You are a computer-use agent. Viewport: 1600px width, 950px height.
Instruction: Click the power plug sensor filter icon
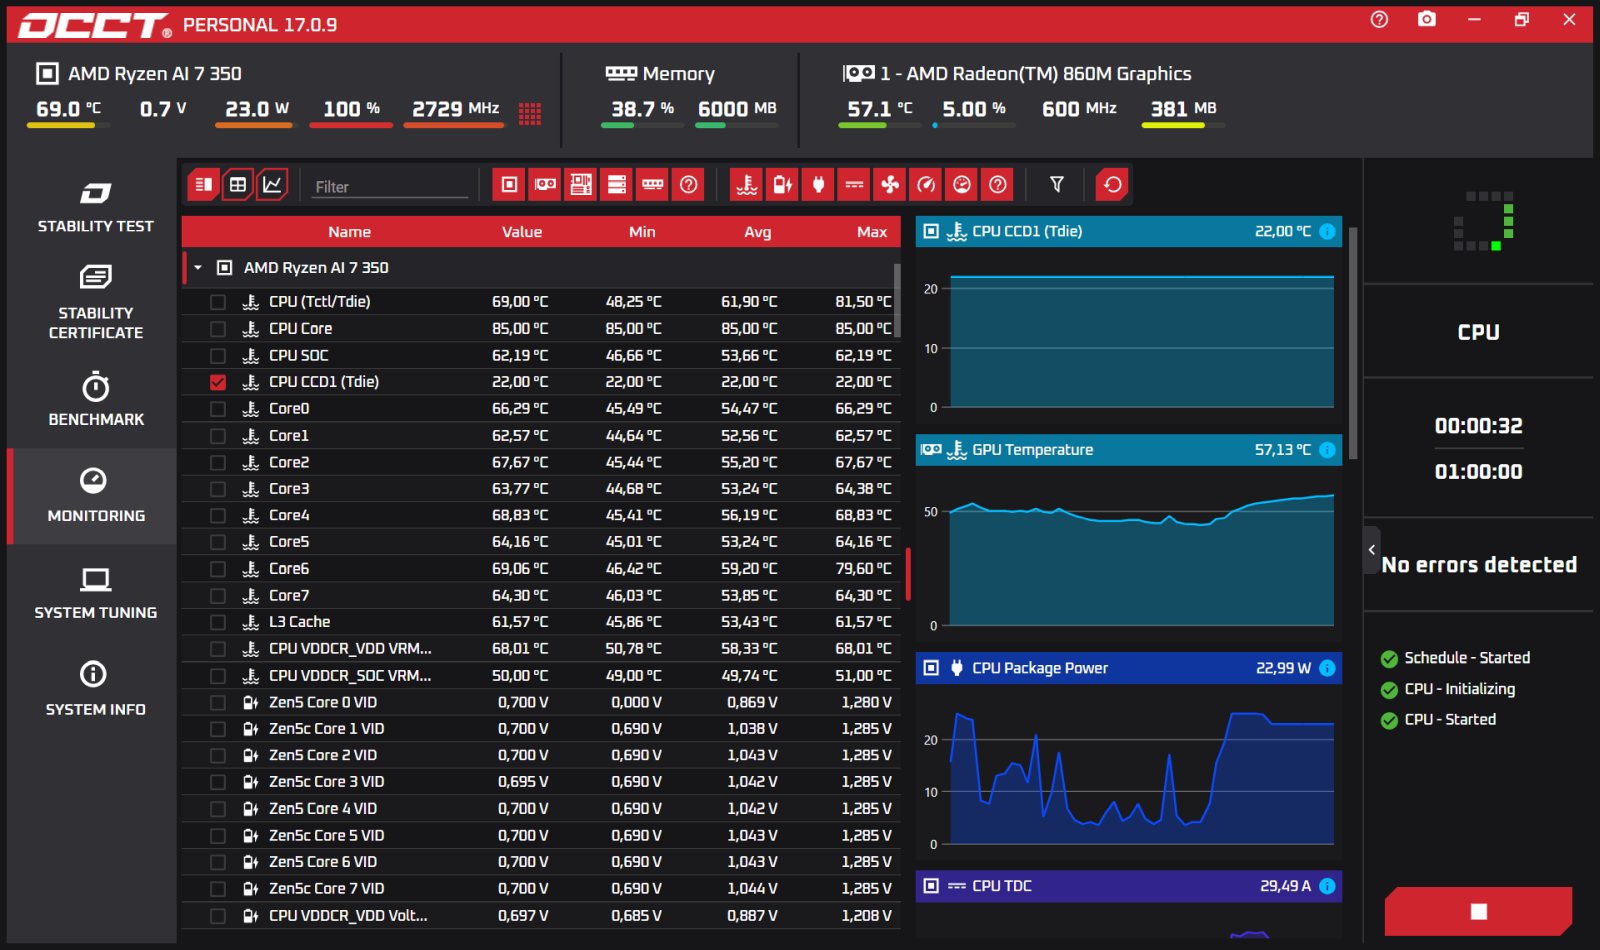pos(818,184)
